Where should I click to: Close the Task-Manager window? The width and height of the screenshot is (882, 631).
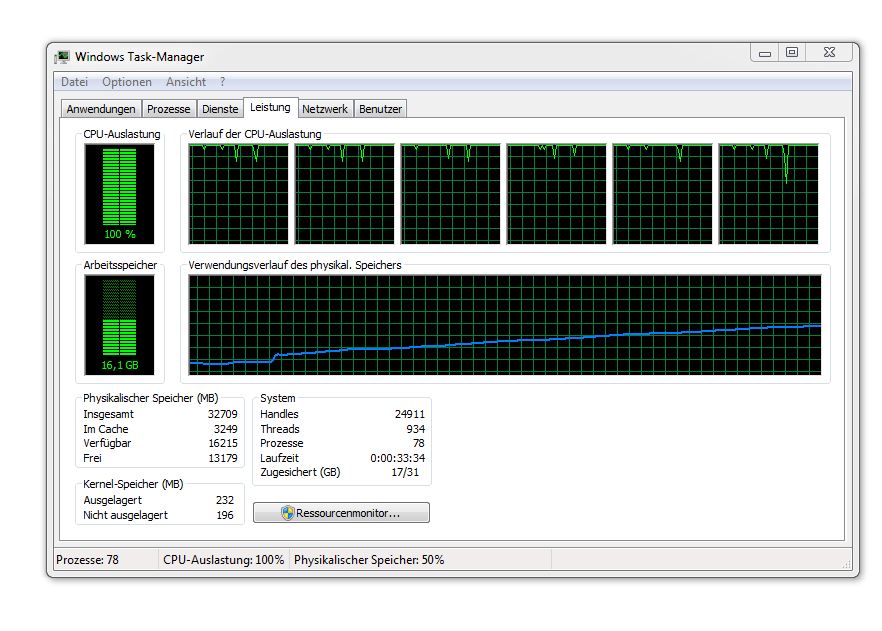[829, 53]
